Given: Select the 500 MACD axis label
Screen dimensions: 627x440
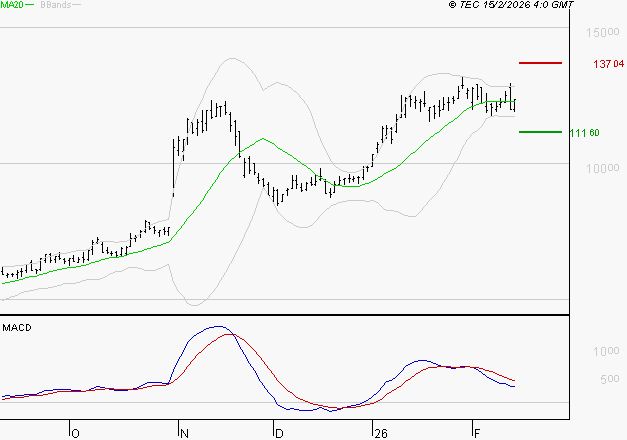Looking at the screenshot, I should [x=610, y=379].
